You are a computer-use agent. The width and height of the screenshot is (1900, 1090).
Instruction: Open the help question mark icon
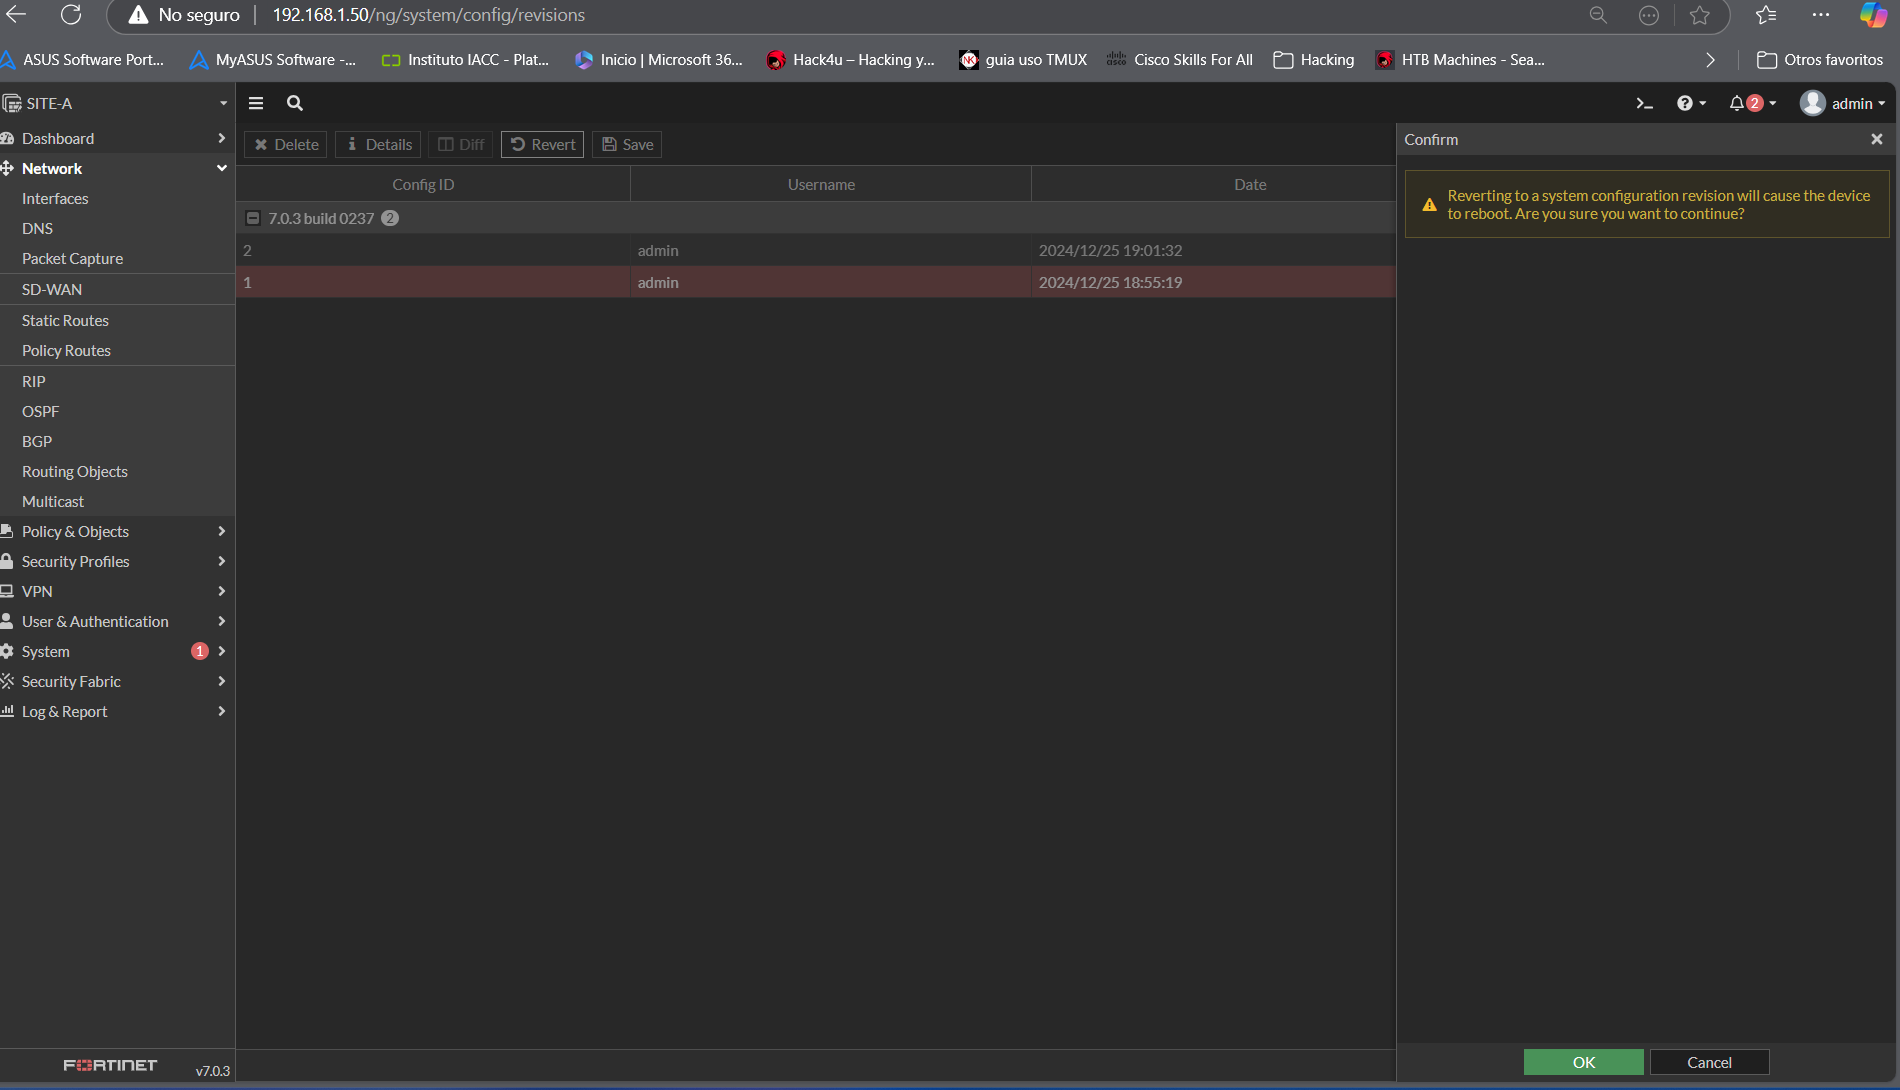1685,103
